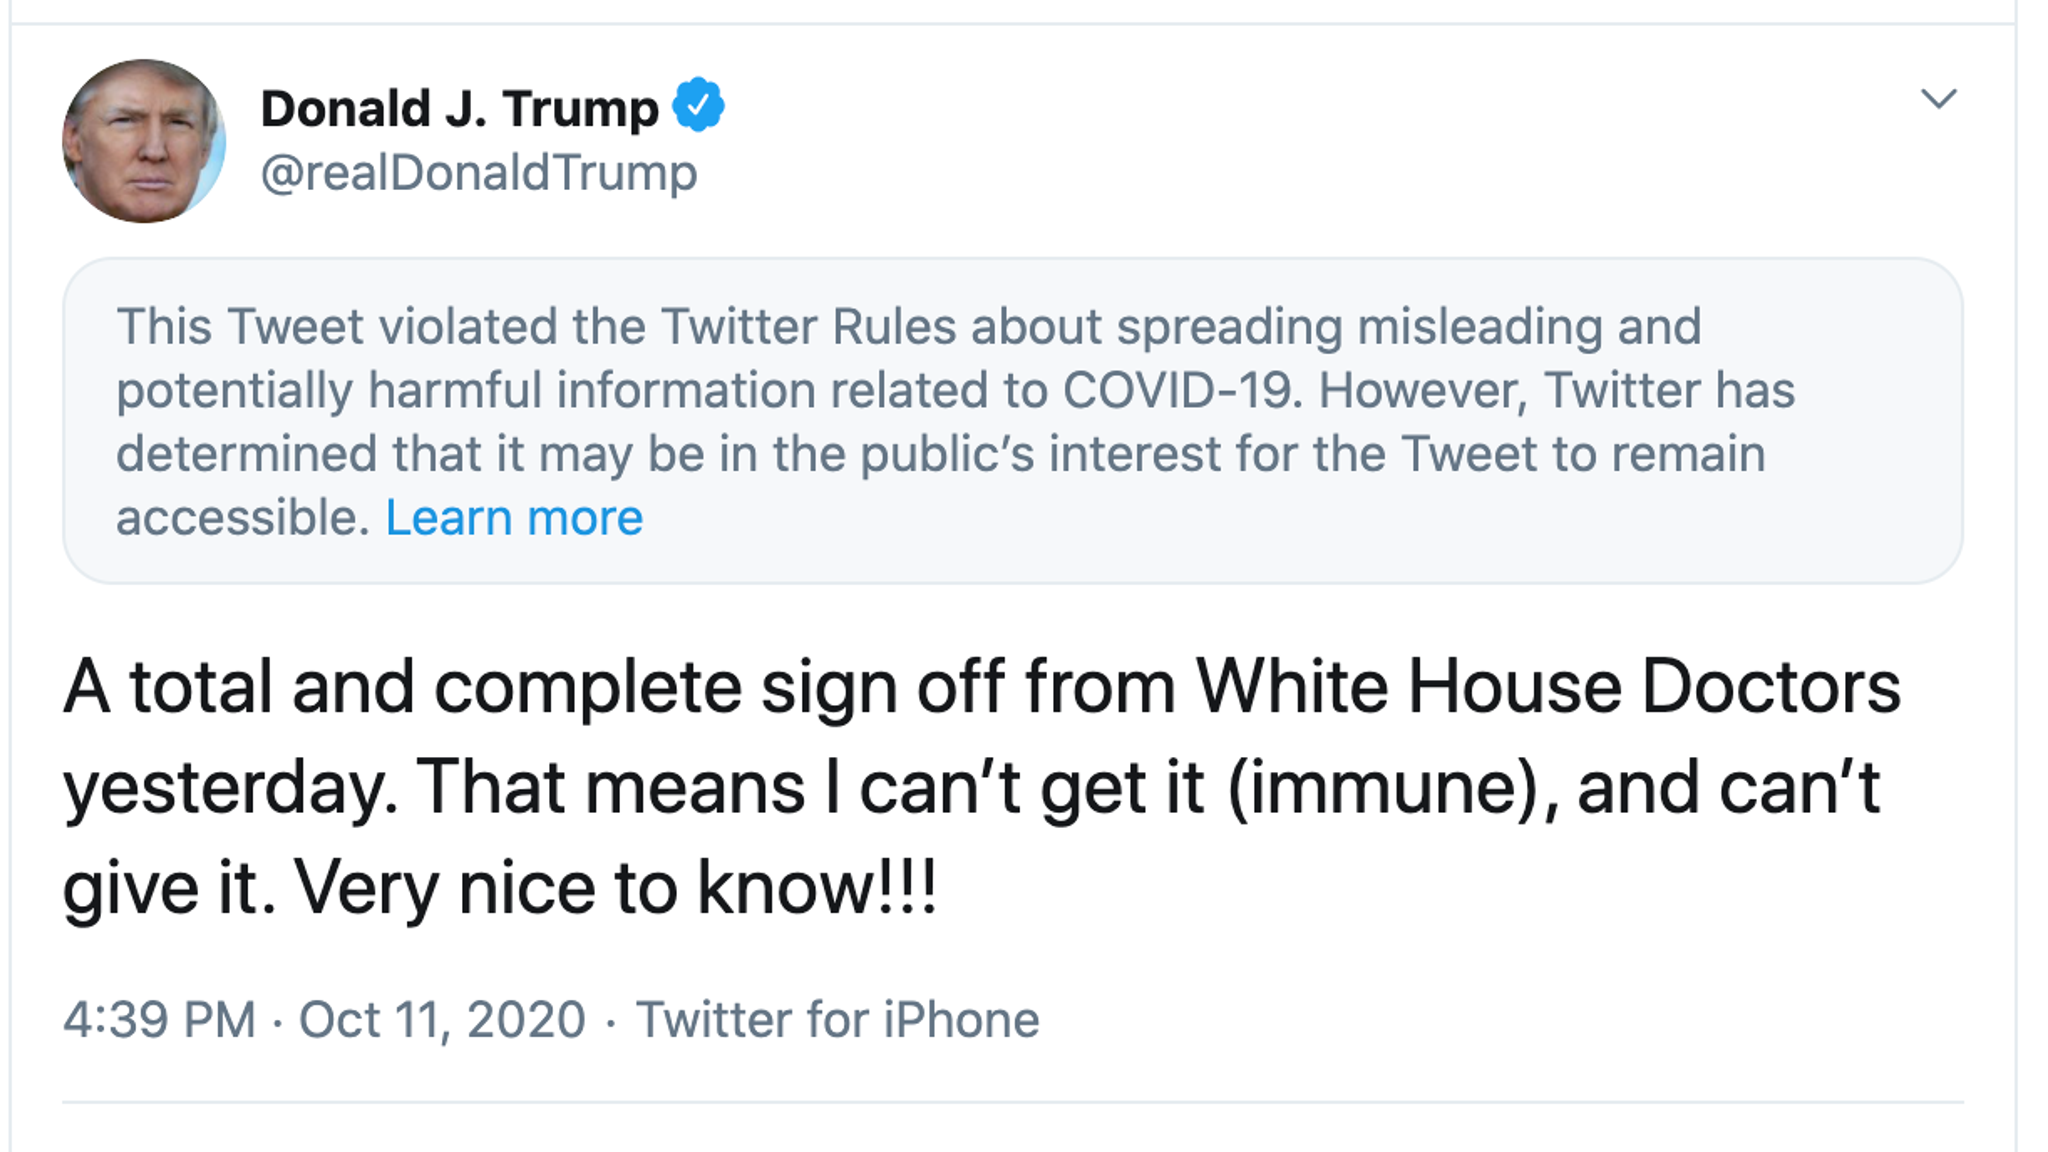The height and width of the screenshot is (1152, 2048).
Task: Follow the Learn more link
Action: (514, 518)
